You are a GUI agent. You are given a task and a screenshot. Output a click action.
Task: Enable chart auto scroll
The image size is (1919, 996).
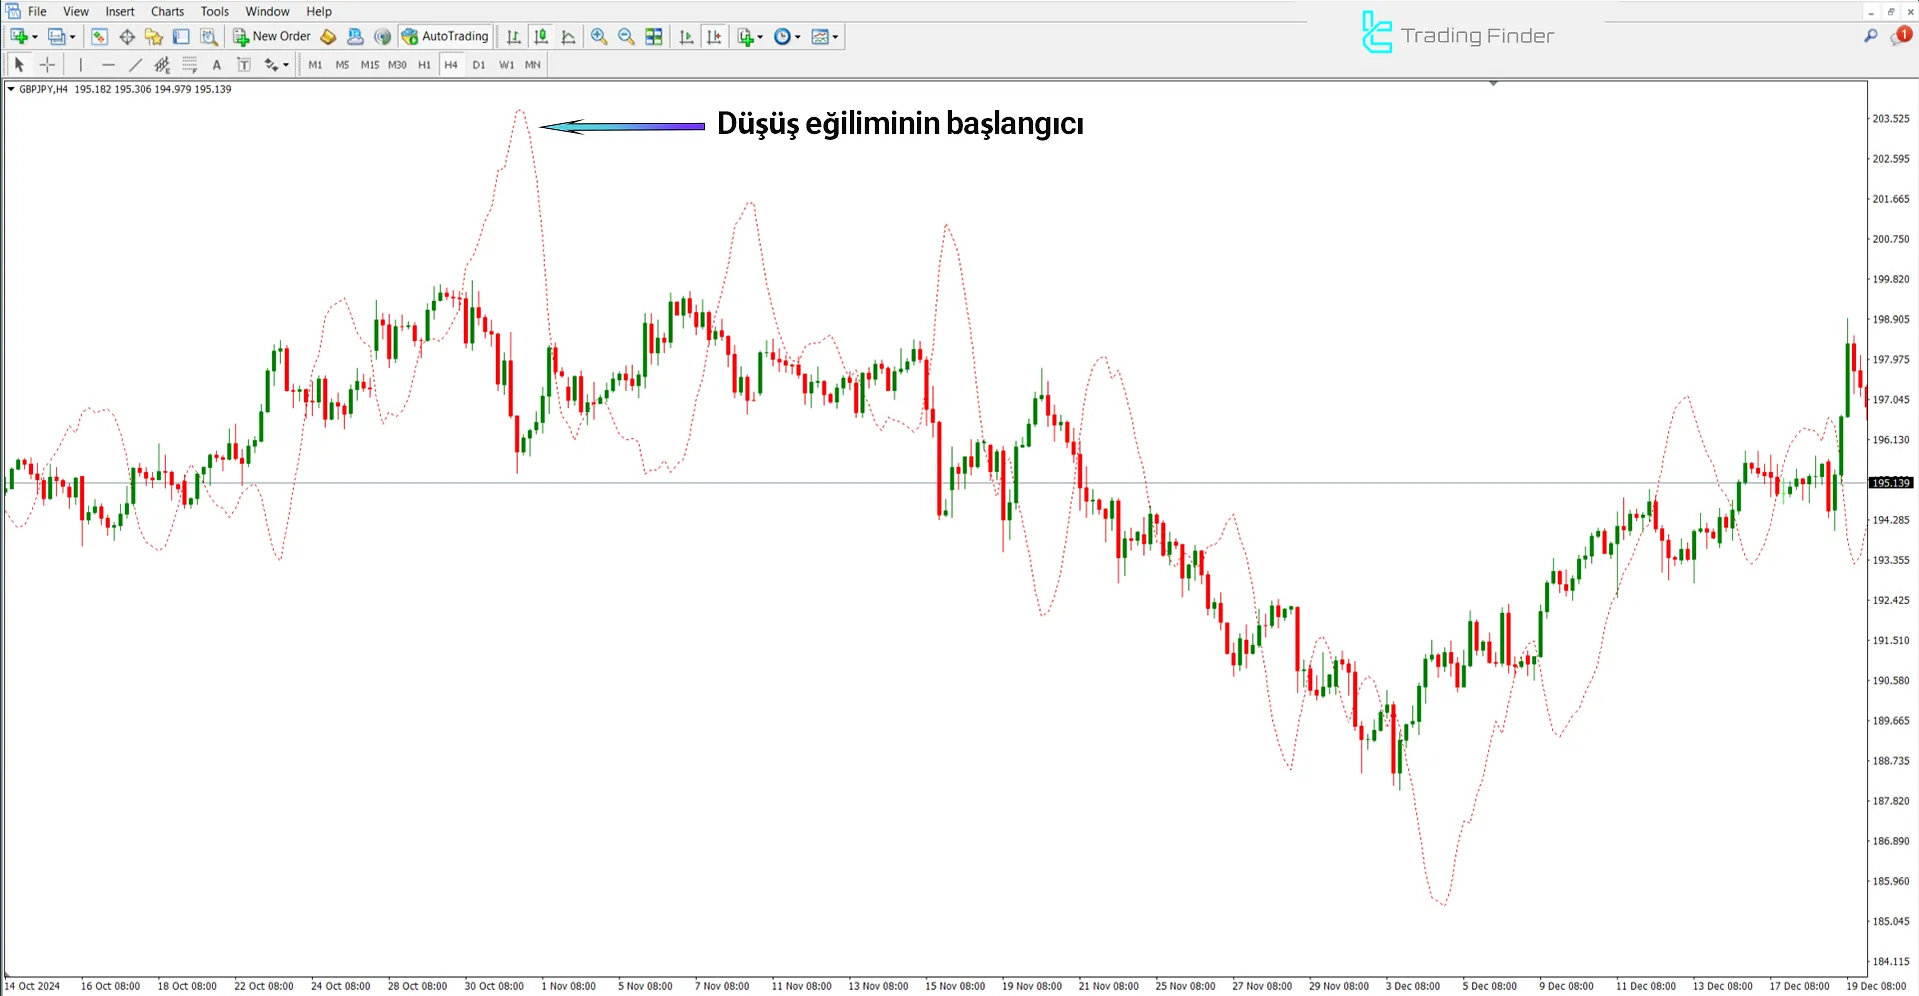[x=687, y=37]
